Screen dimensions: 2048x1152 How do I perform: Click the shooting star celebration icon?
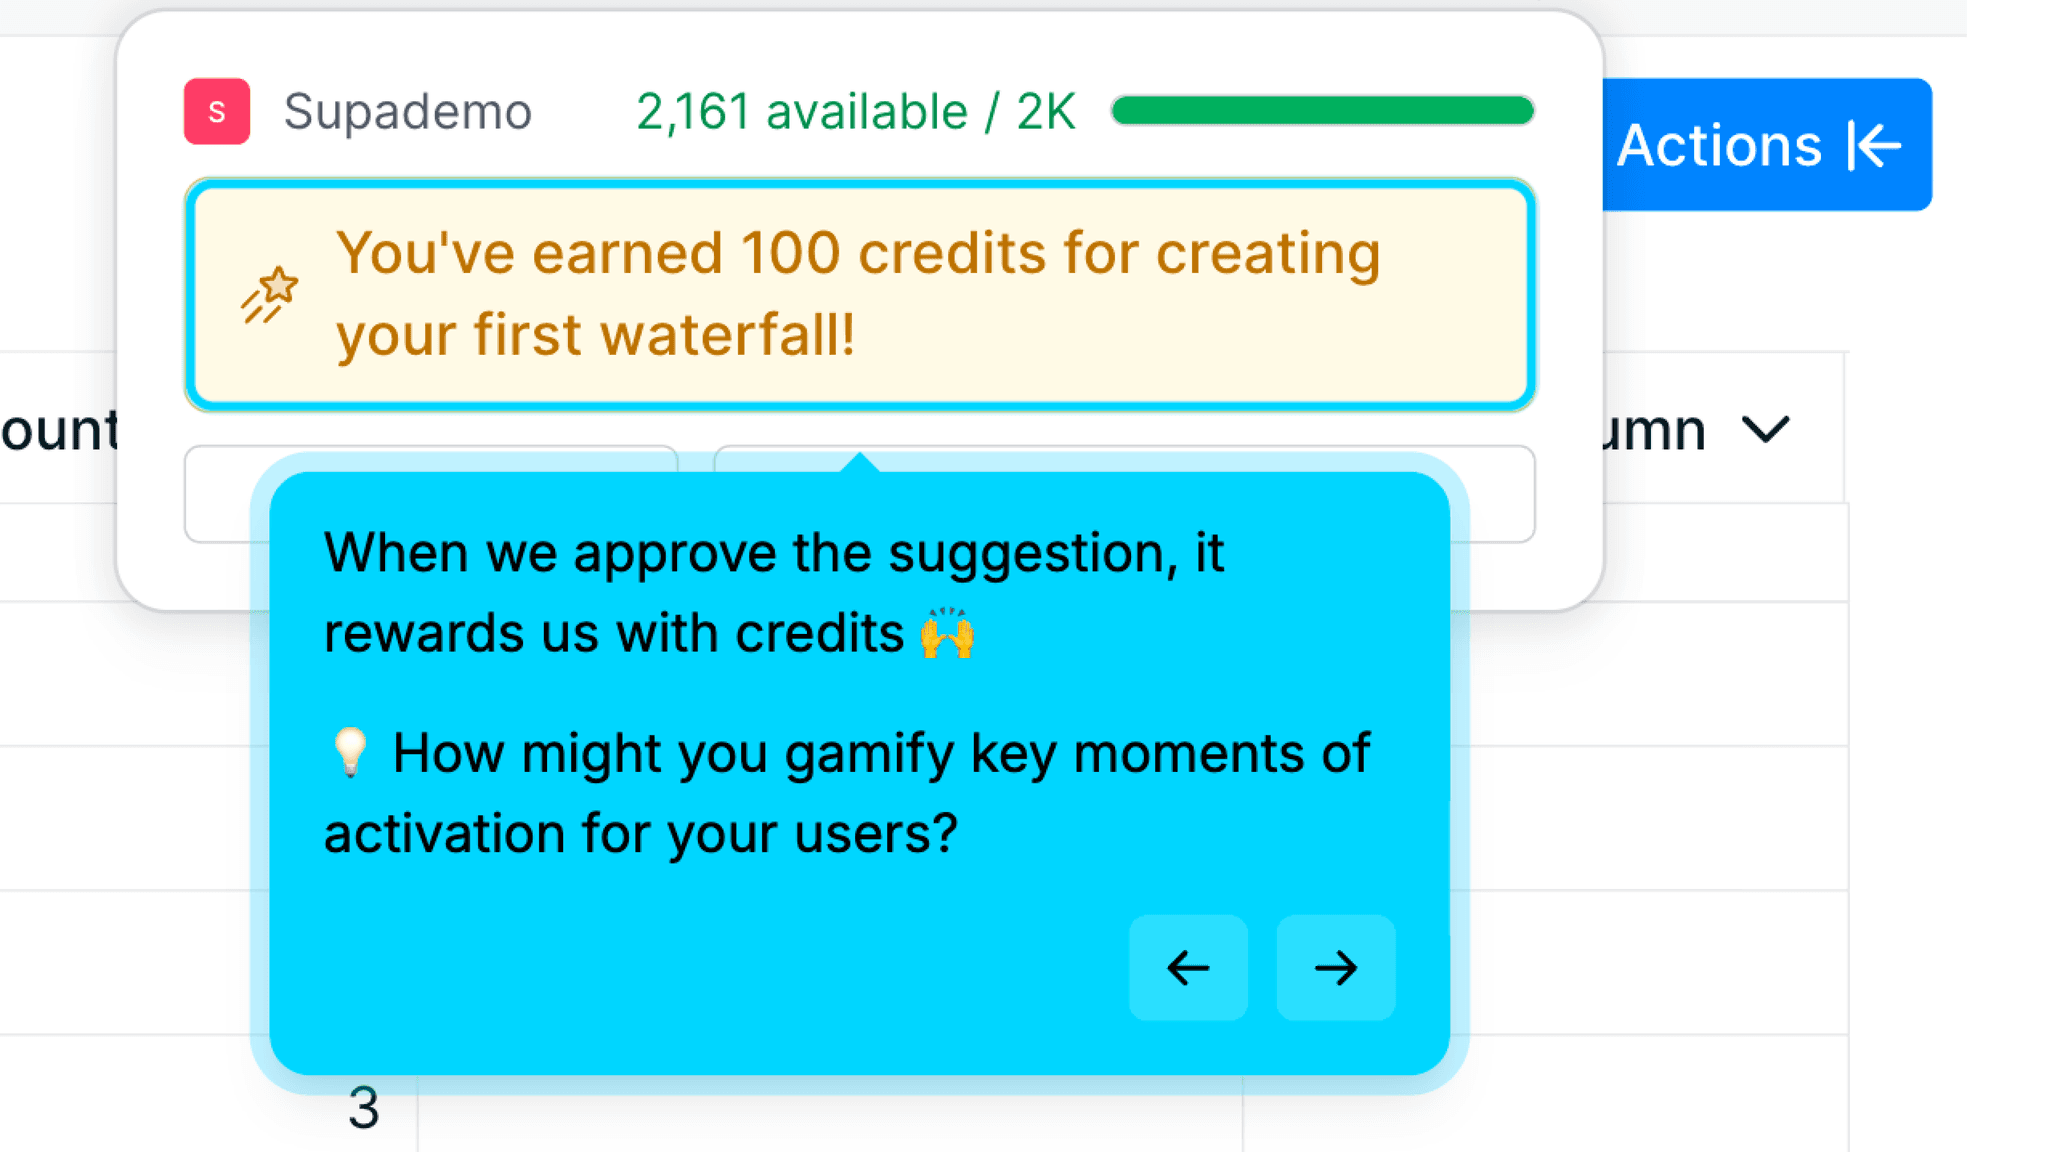click(267, 291)
